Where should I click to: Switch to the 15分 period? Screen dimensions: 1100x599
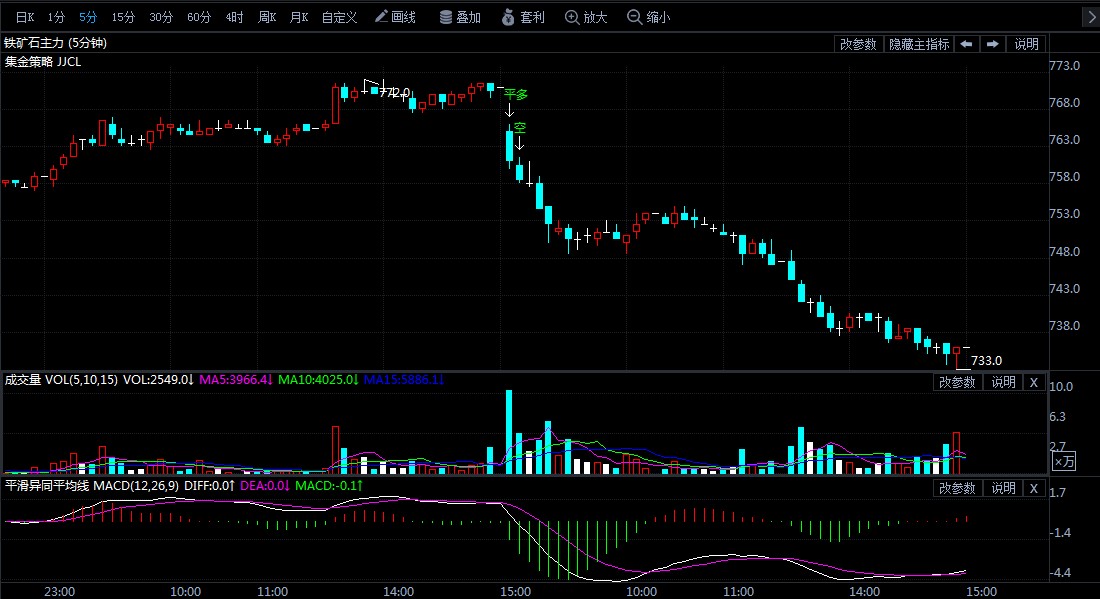[123, 17]
